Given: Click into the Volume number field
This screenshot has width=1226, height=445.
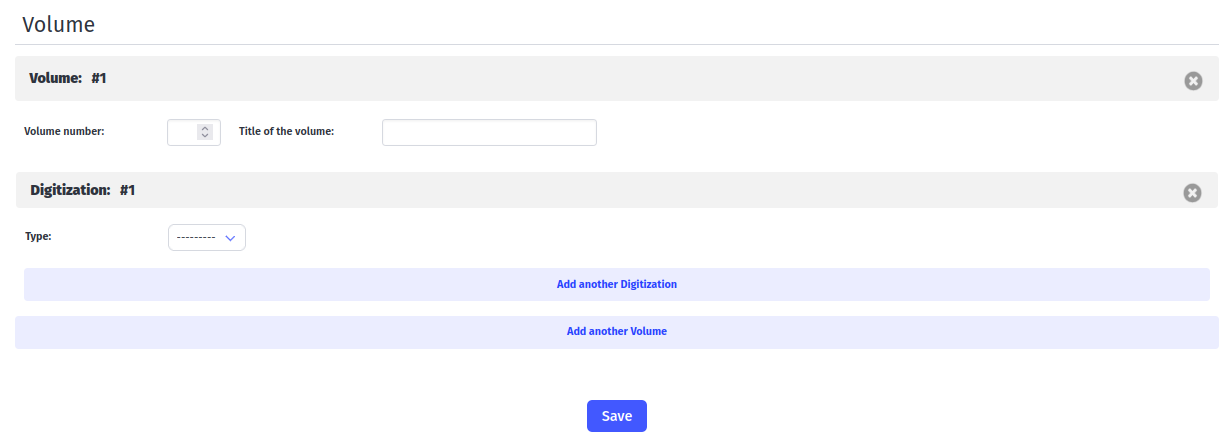Looking at the screenshot, I should click(183, 132).
